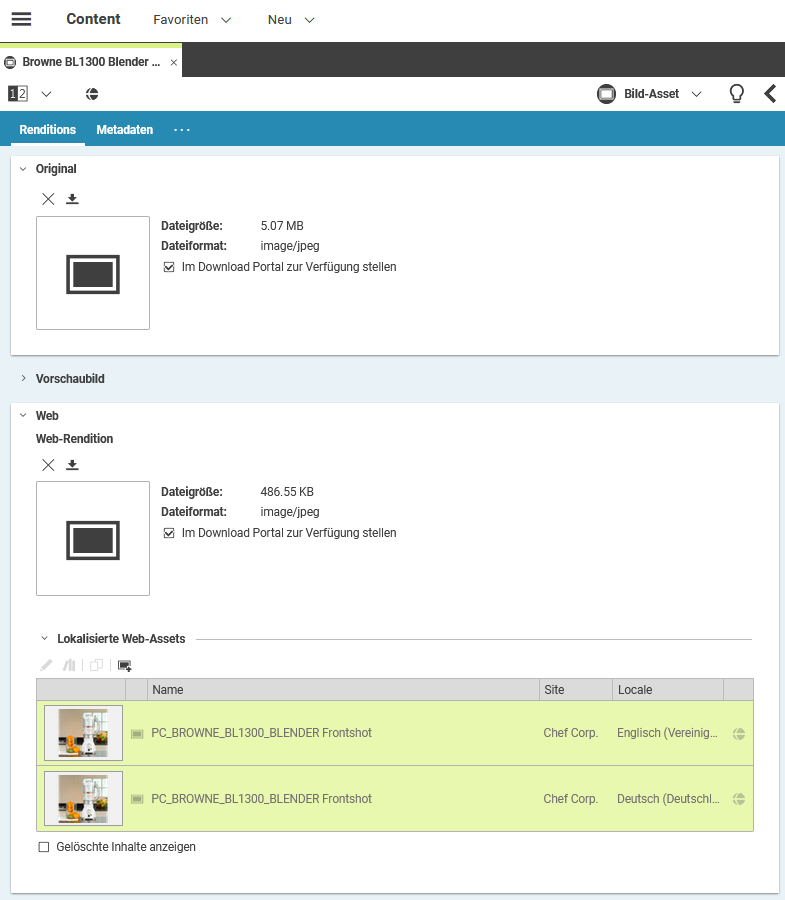Click the Englisch asset blender thumbnail

tap(83, 733)
